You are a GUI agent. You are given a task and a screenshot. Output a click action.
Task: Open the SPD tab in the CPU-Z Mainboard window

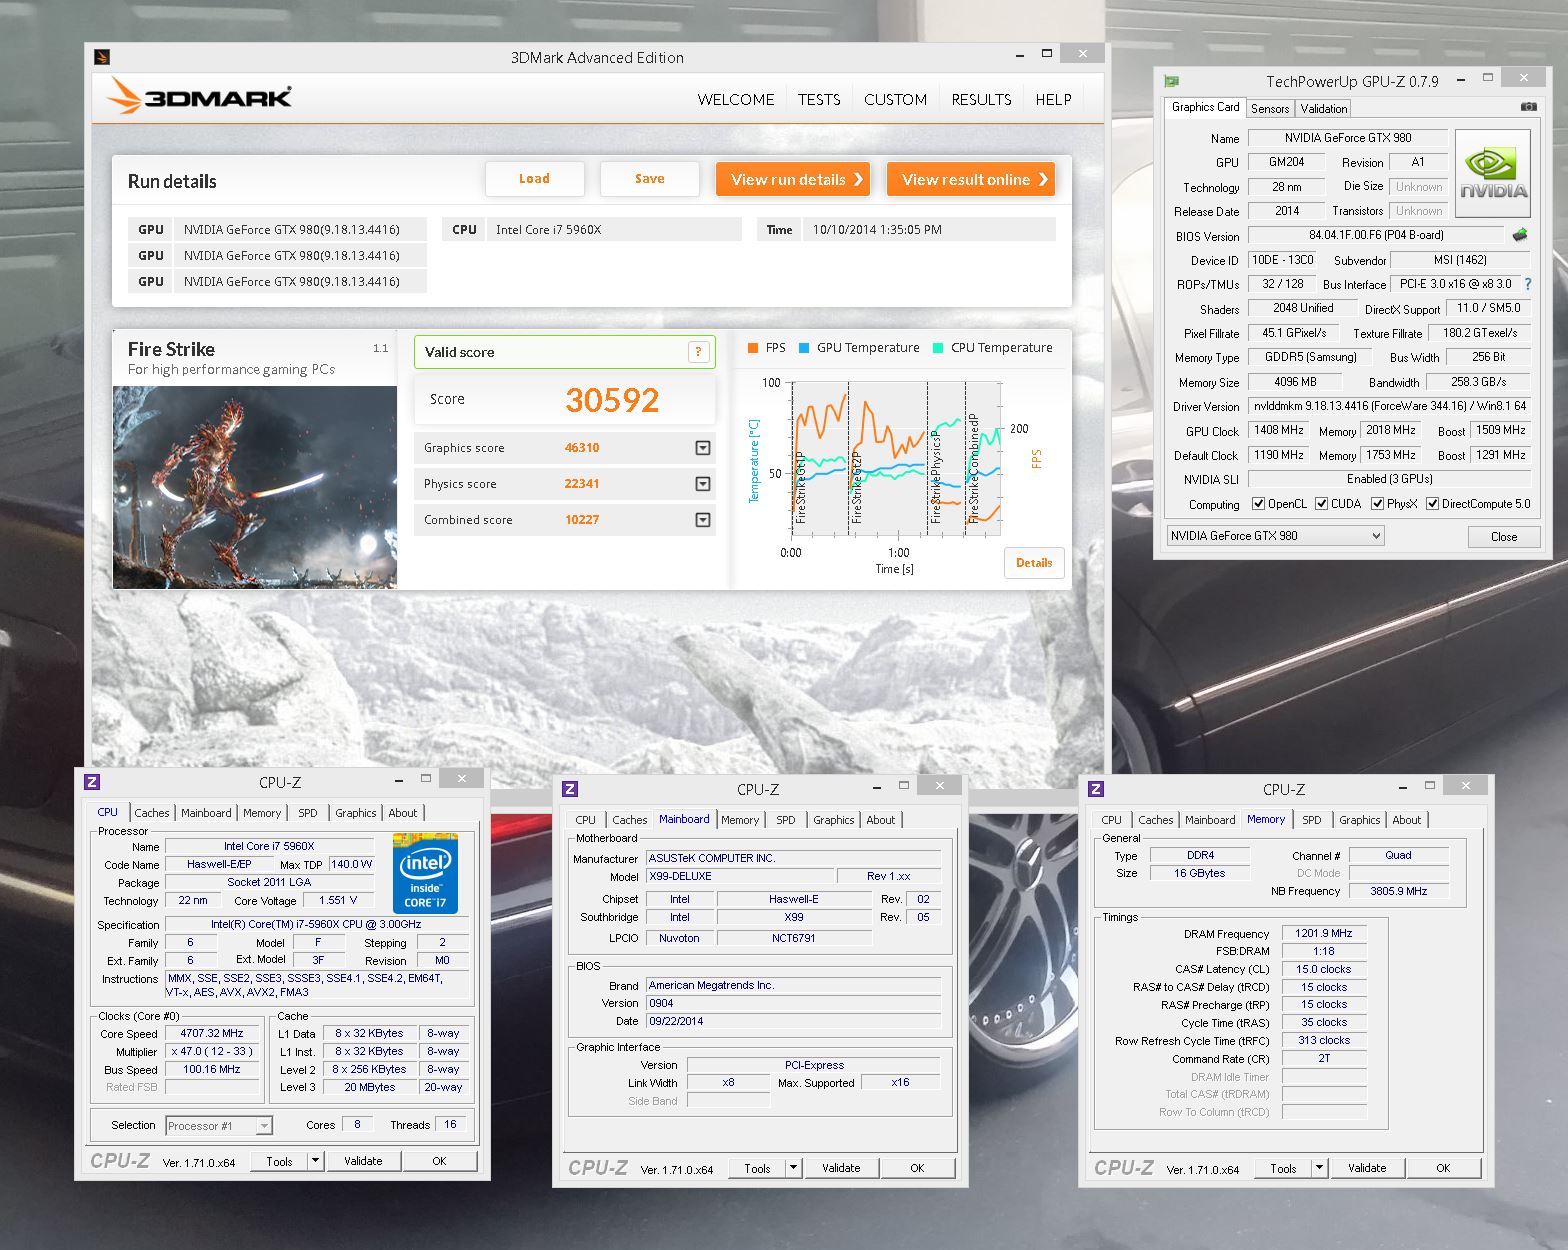(786, 820)
